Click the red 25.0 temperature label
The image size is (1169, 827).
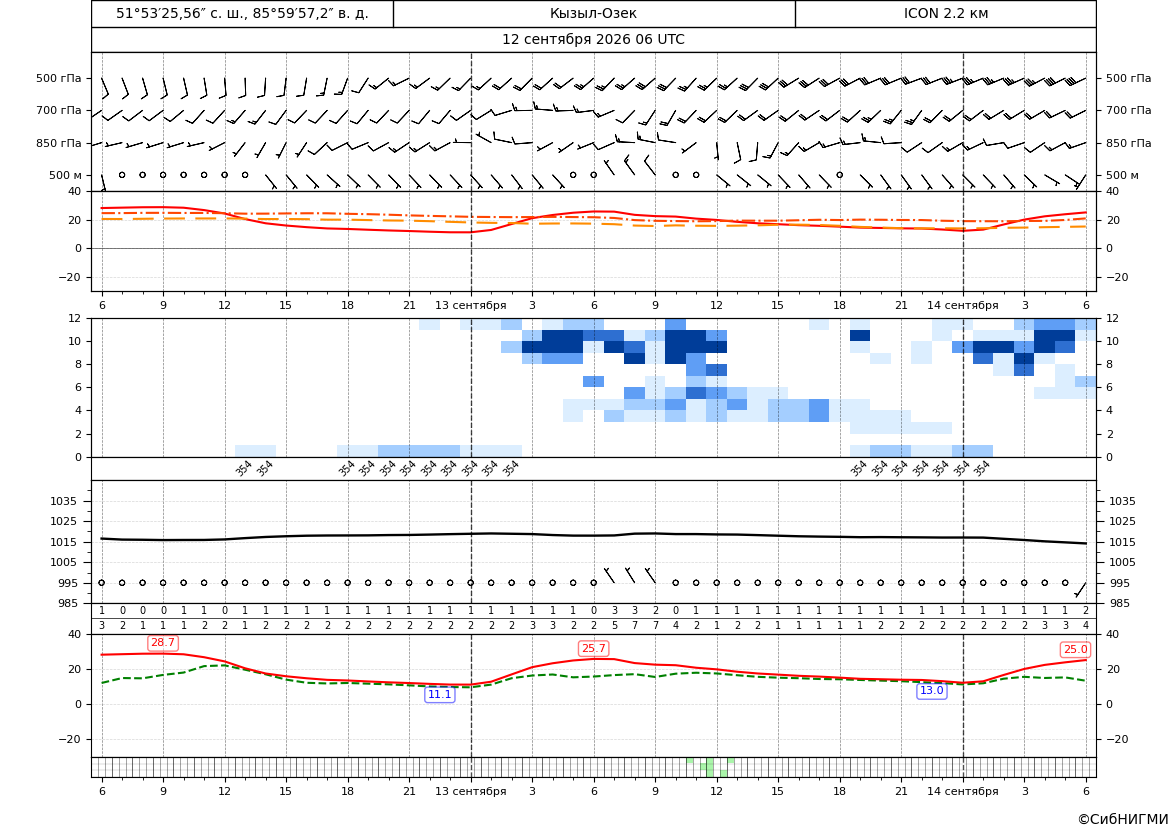click(1075, 650)
